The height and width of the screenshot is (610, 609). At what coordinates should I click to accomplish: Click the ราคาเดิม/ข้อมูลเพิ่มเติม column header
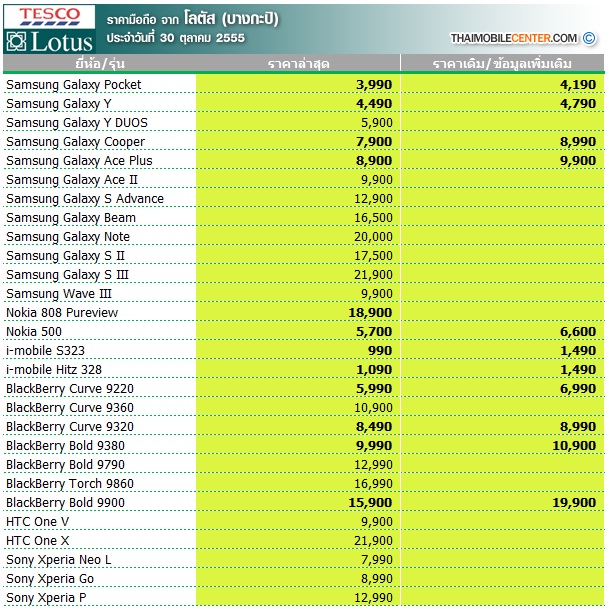click(502, 63)
